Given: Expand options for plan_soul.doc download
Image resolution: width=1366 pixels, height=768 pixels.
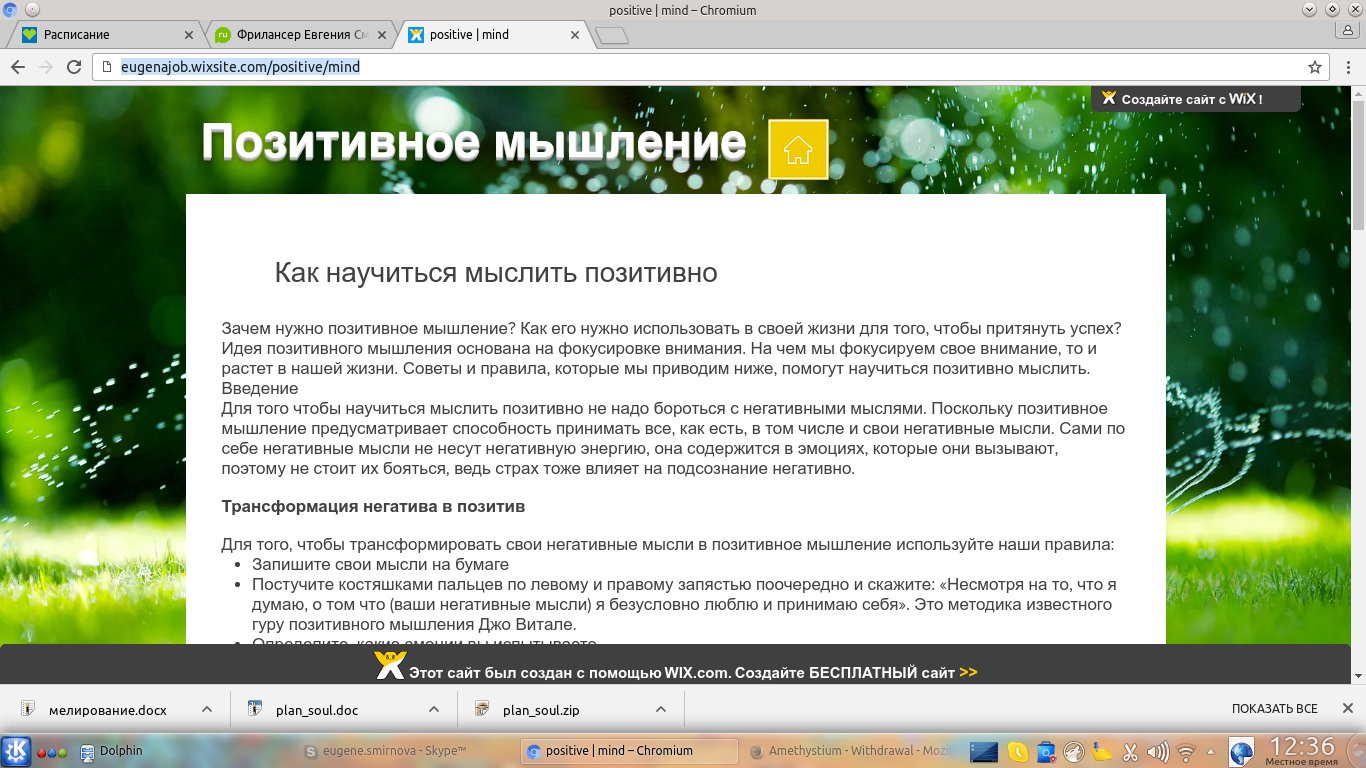Looking at the screenshot, I should [434, 709].
